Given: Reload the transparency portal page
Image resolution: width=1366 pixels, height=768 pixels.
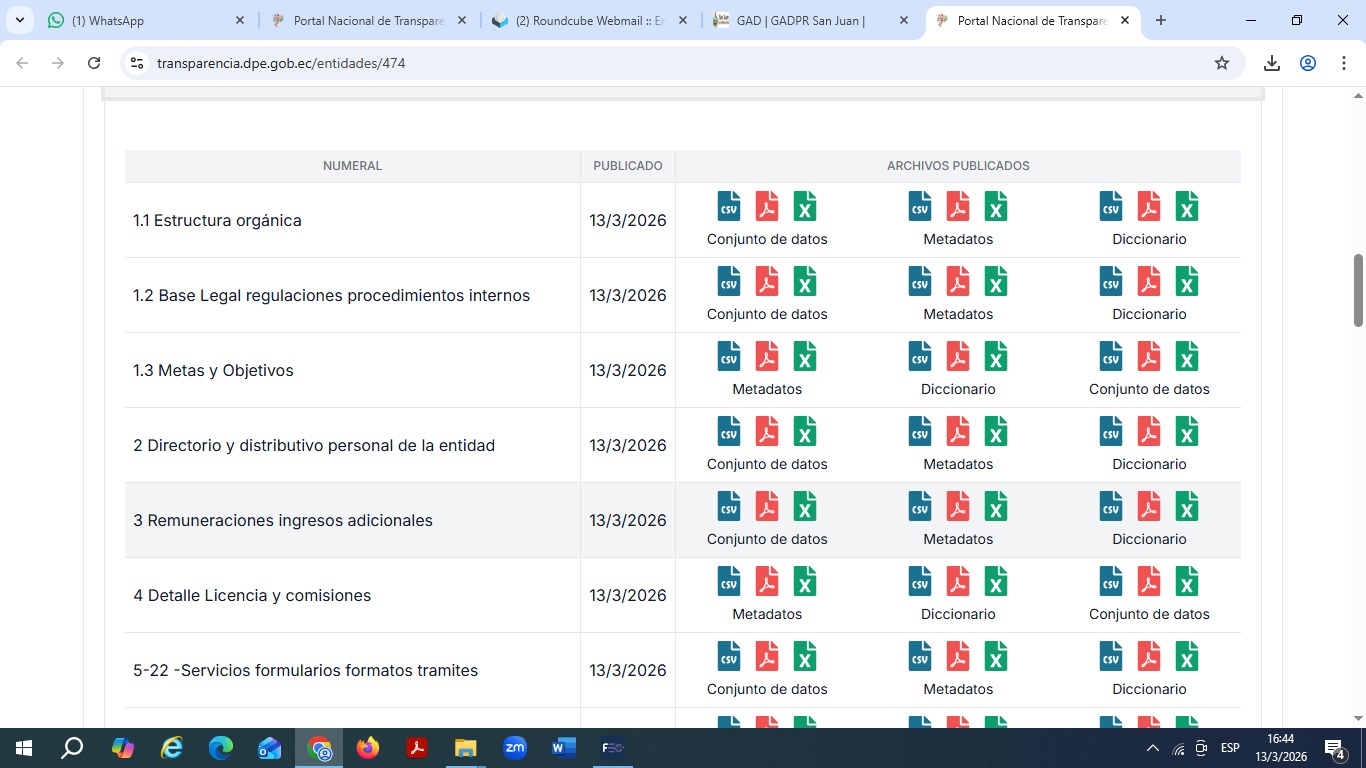Looking at the screenshot, I should pyautogui.click(x=94, y=63).
